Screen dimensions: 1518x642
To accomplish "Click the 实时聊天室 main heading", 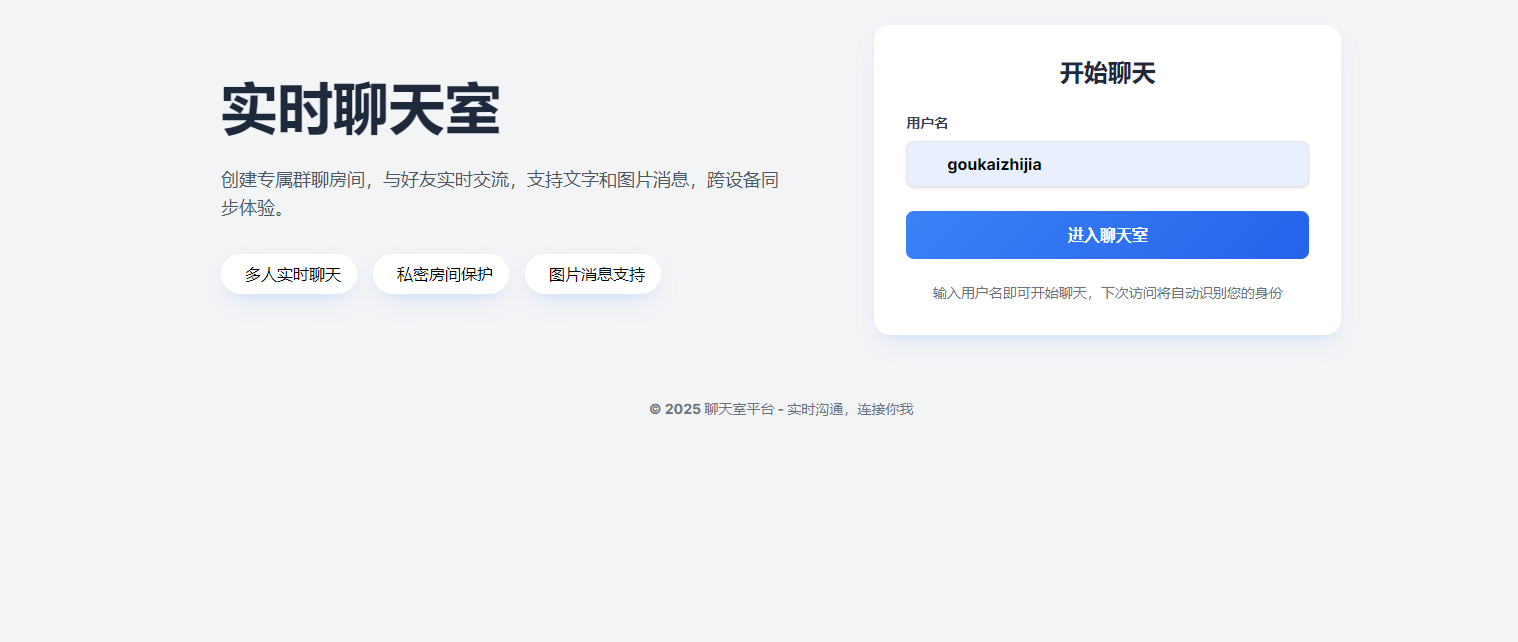I will pos(360,109).
